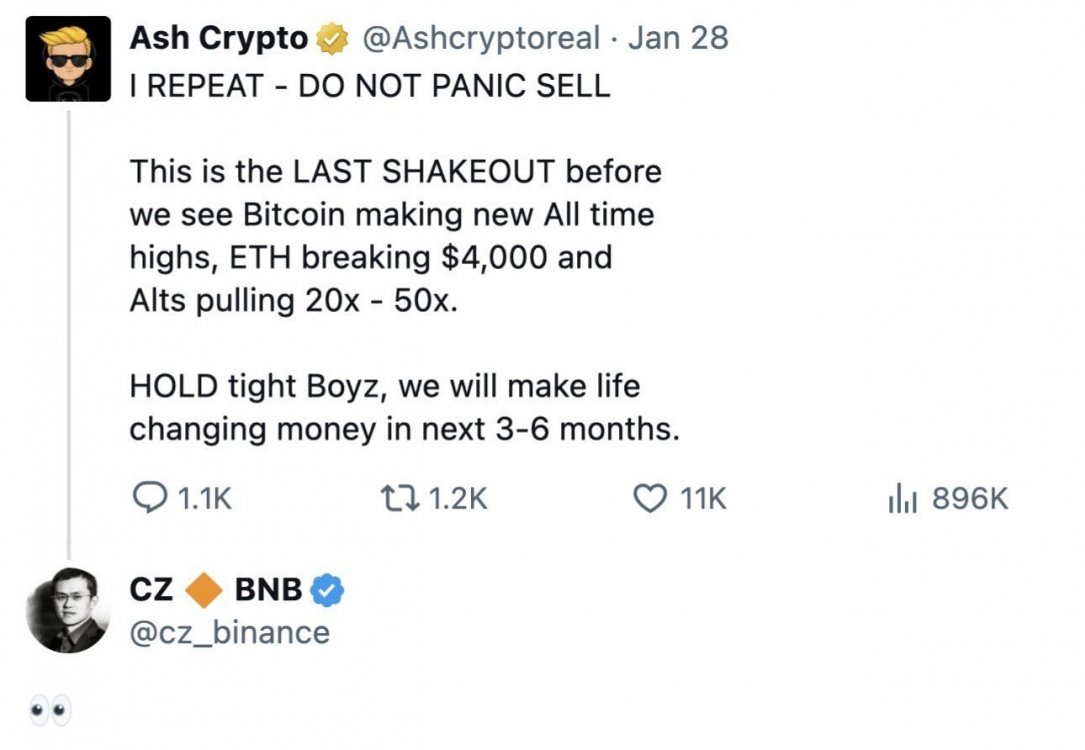Click the 1.1K replies count
This screenshot has height=750, width=1085.
point(204,498)
